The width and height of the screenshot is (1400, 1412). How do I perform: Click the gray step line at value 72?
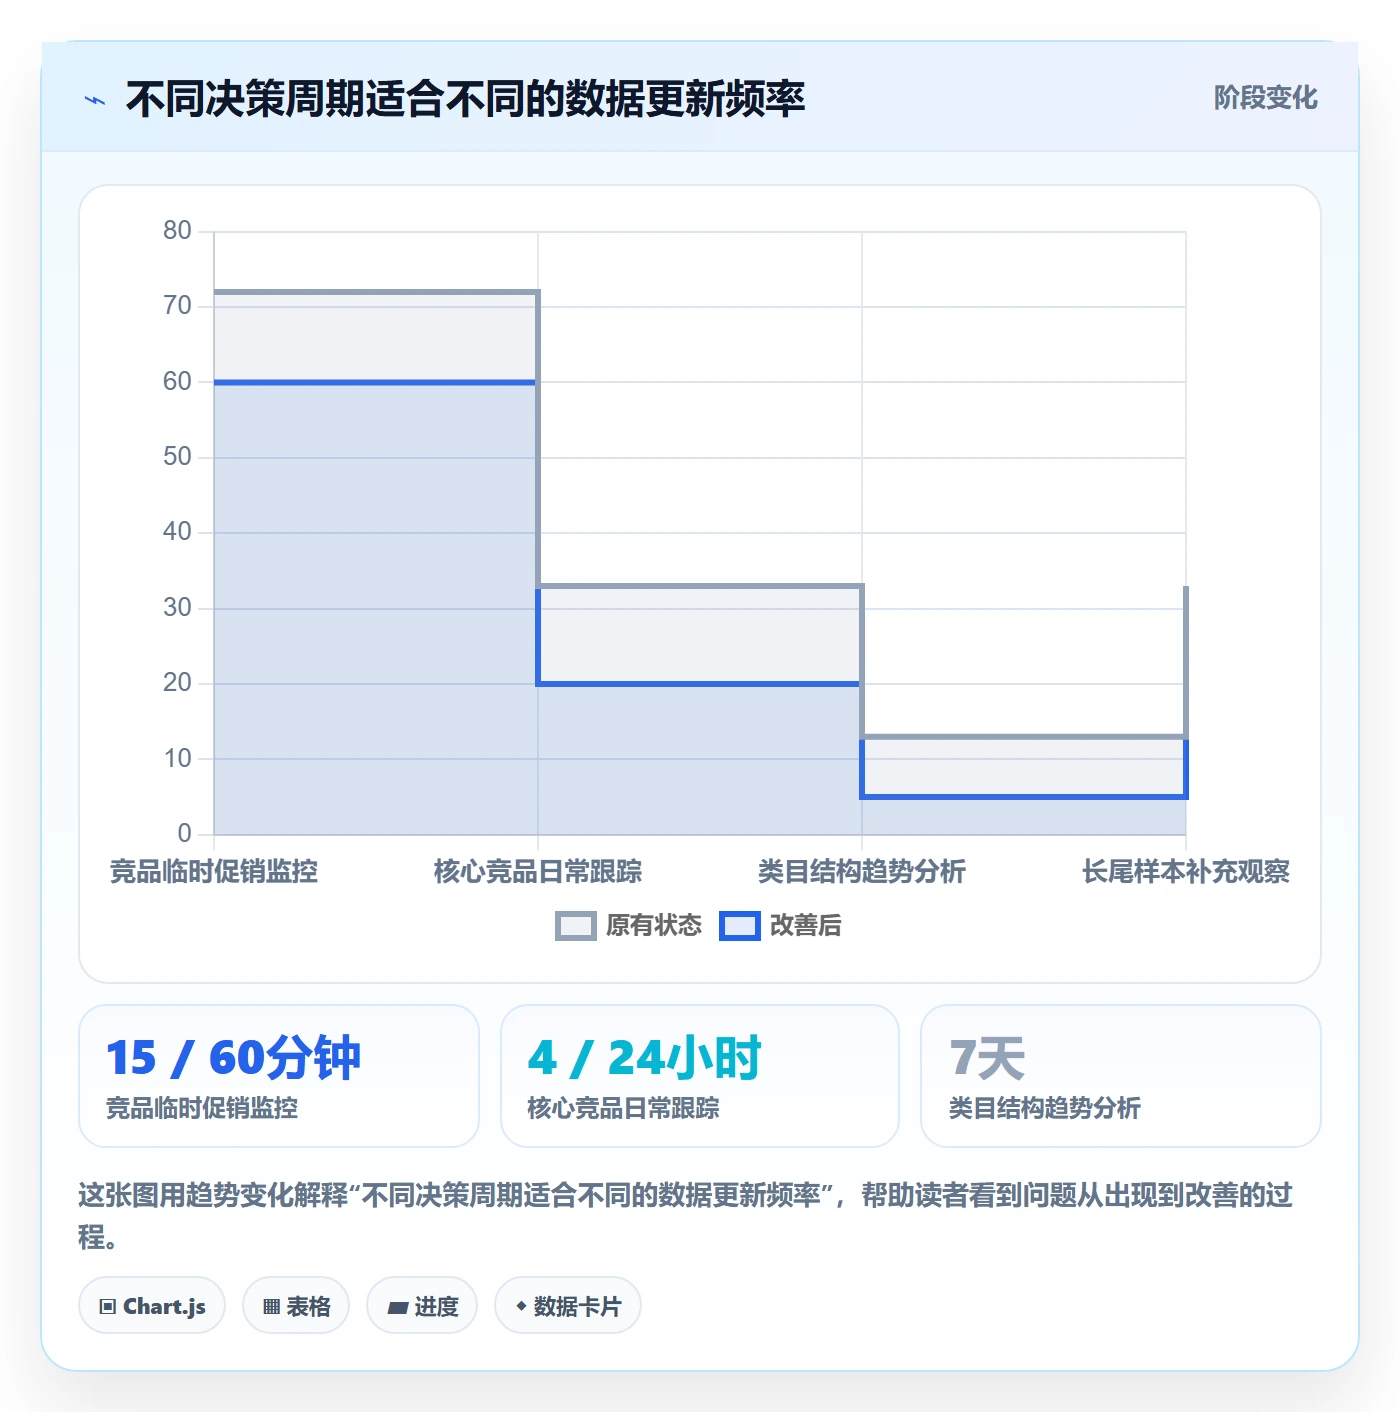coord(376,292)
